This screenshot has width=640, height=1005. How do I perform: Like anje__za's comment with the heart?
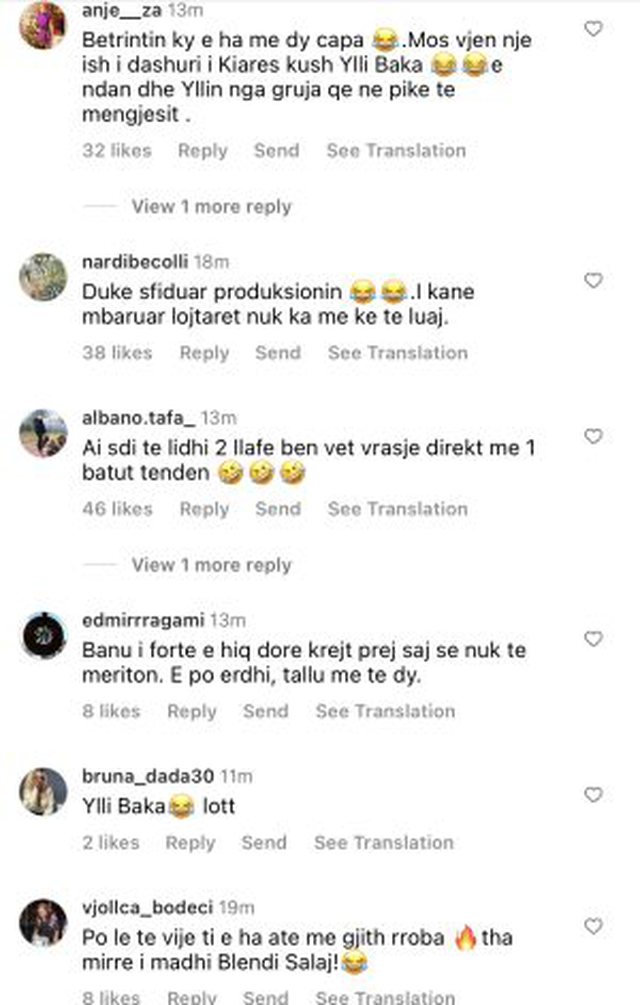coord(593,29)
